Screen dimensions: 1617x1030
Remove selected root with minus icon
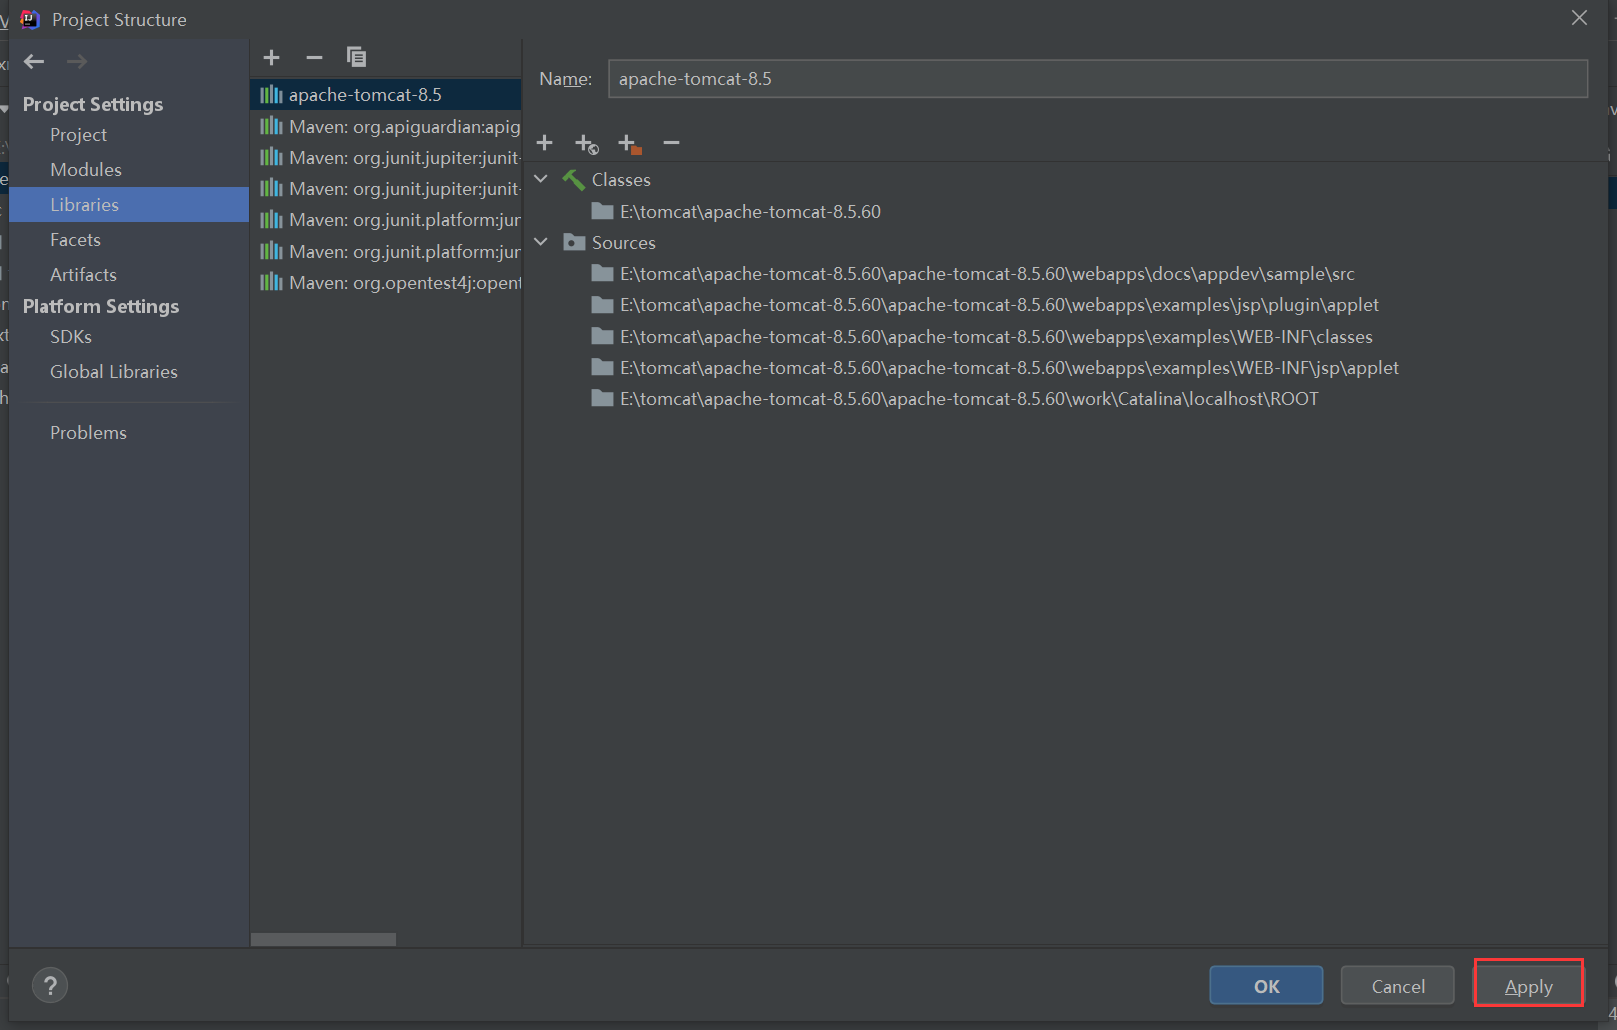[671, 143]
